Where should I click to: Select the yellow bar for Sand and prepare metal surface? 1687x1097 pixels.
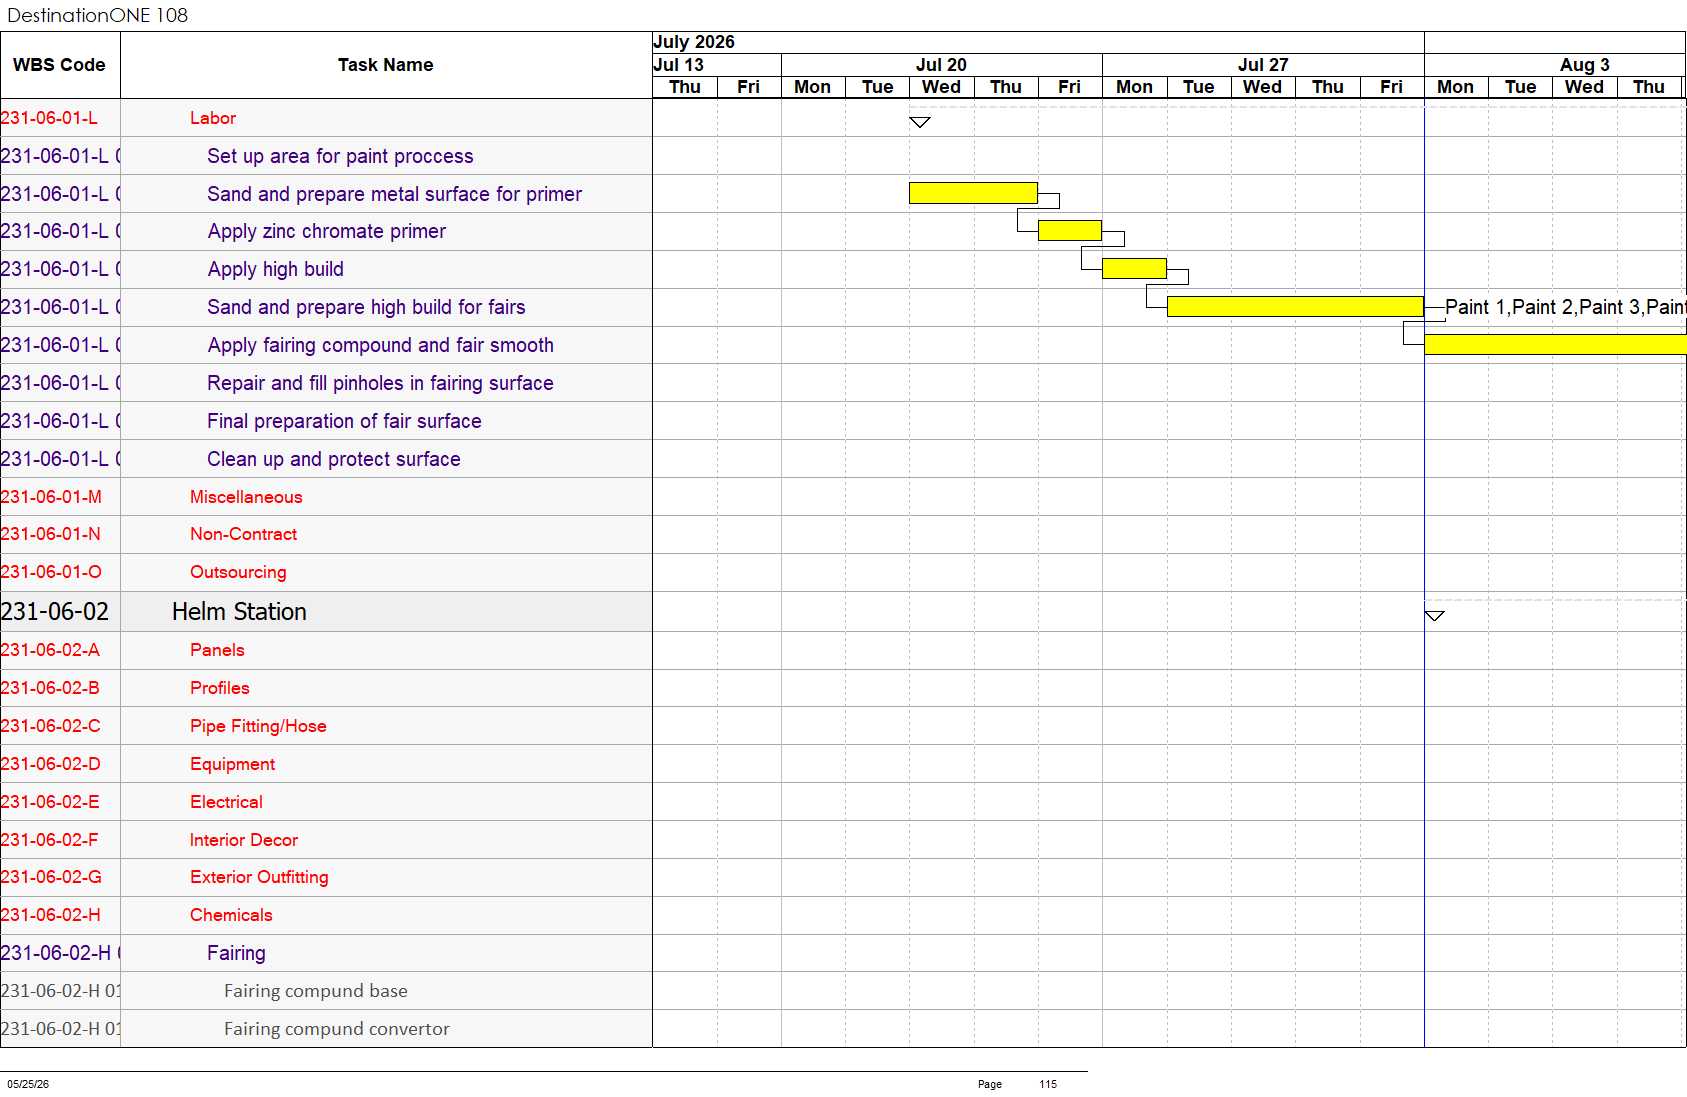973,193
